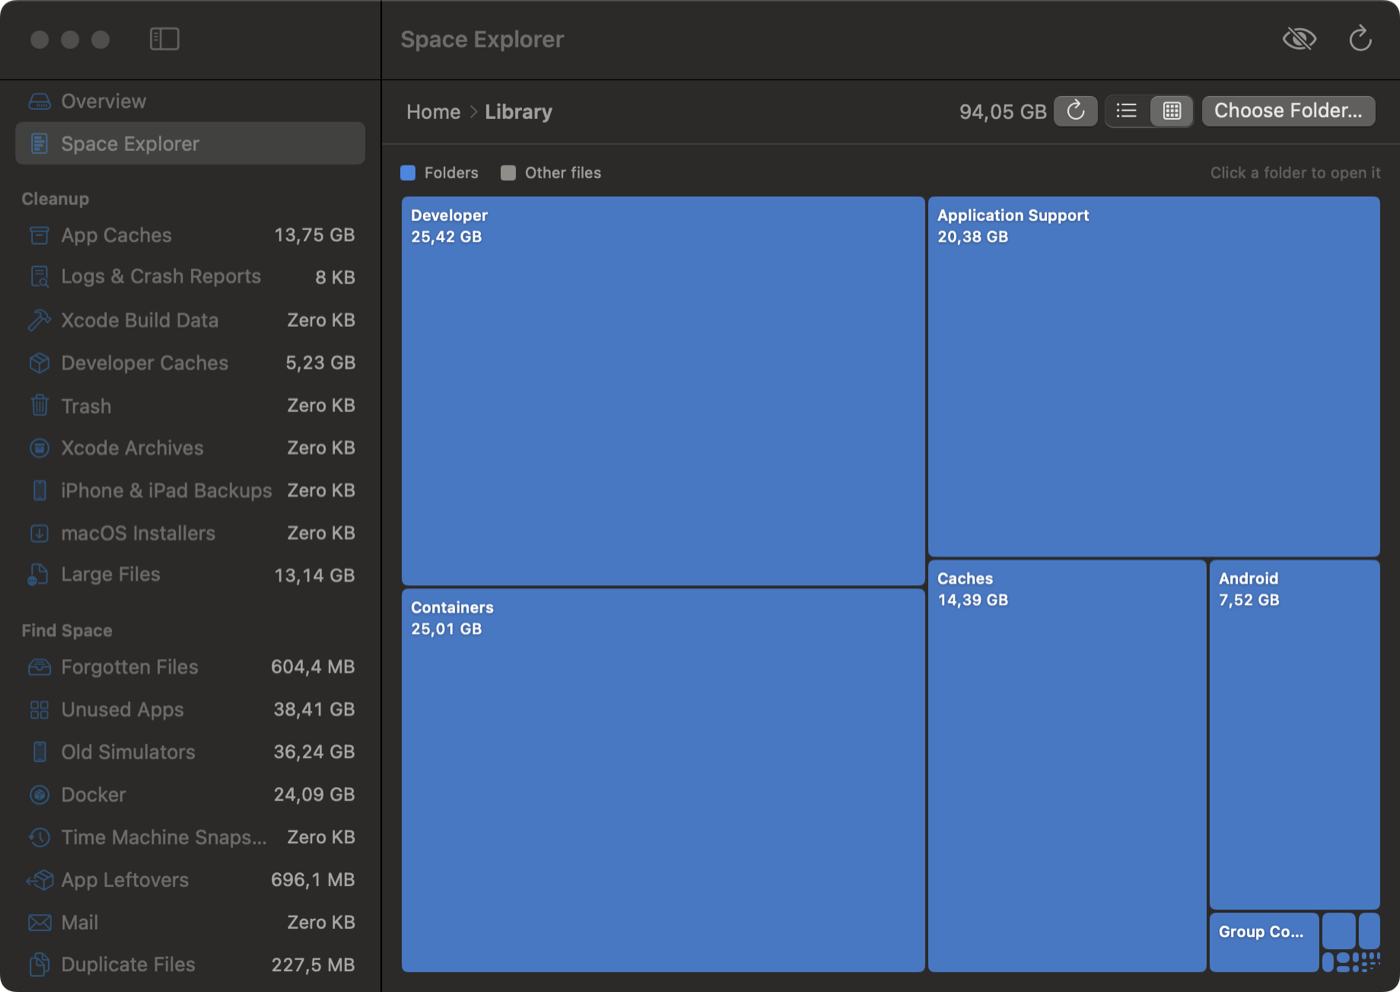
Task: Rescan the folder next to 94,05 GB
Action: point(1075,111)
